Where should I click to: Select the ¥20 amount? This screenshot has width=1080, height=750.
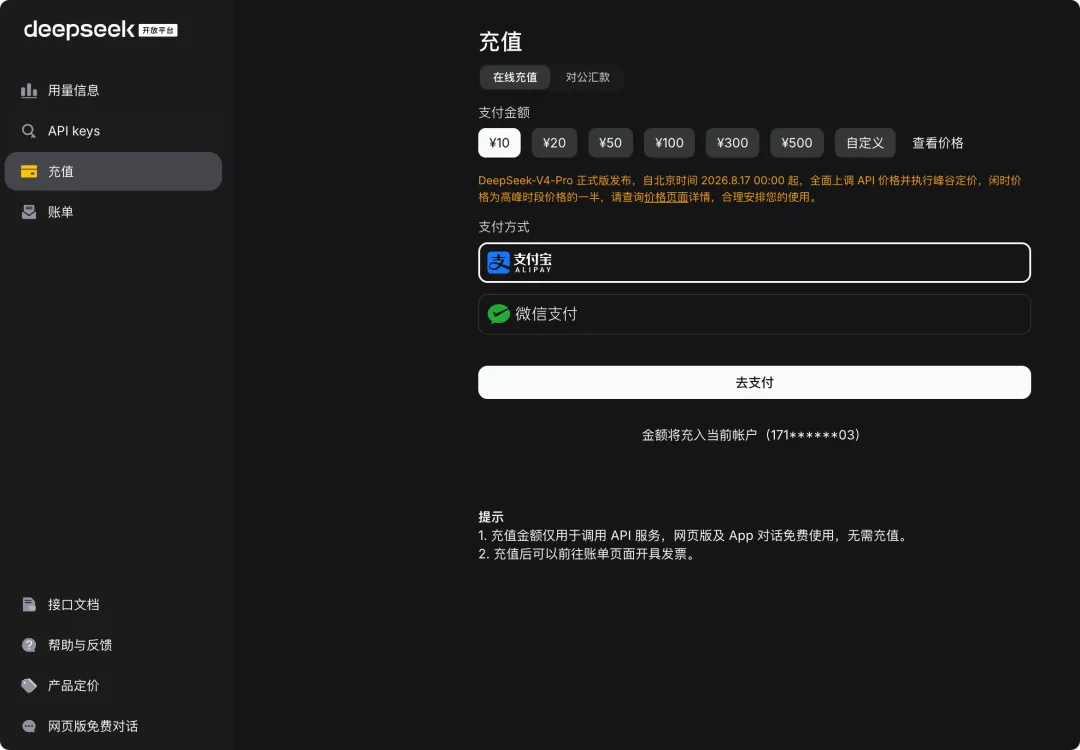[x=554, y=143]
